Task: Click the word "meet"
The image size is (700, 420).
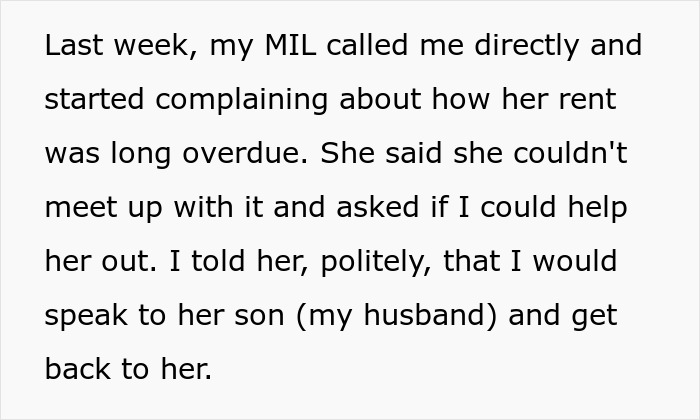Action: (x=81, y=208)
